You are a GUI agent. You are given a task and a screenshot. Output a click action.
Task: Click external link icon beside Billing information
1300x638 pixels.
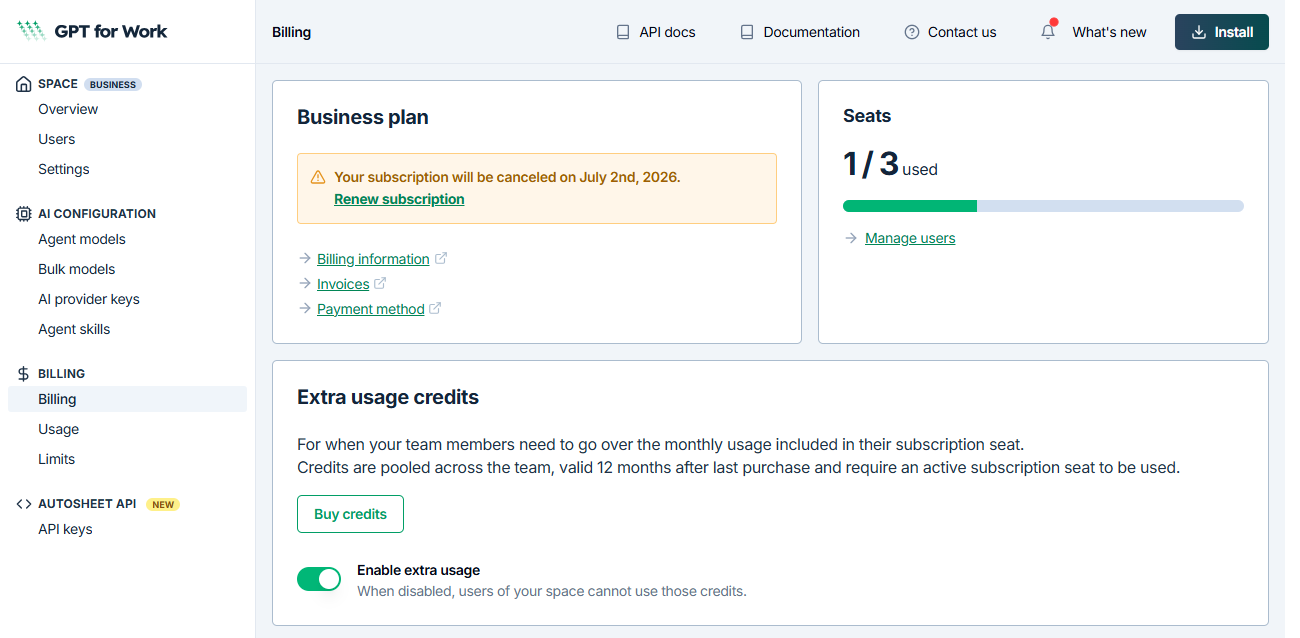pyautogui.click(x=441, y=258)
